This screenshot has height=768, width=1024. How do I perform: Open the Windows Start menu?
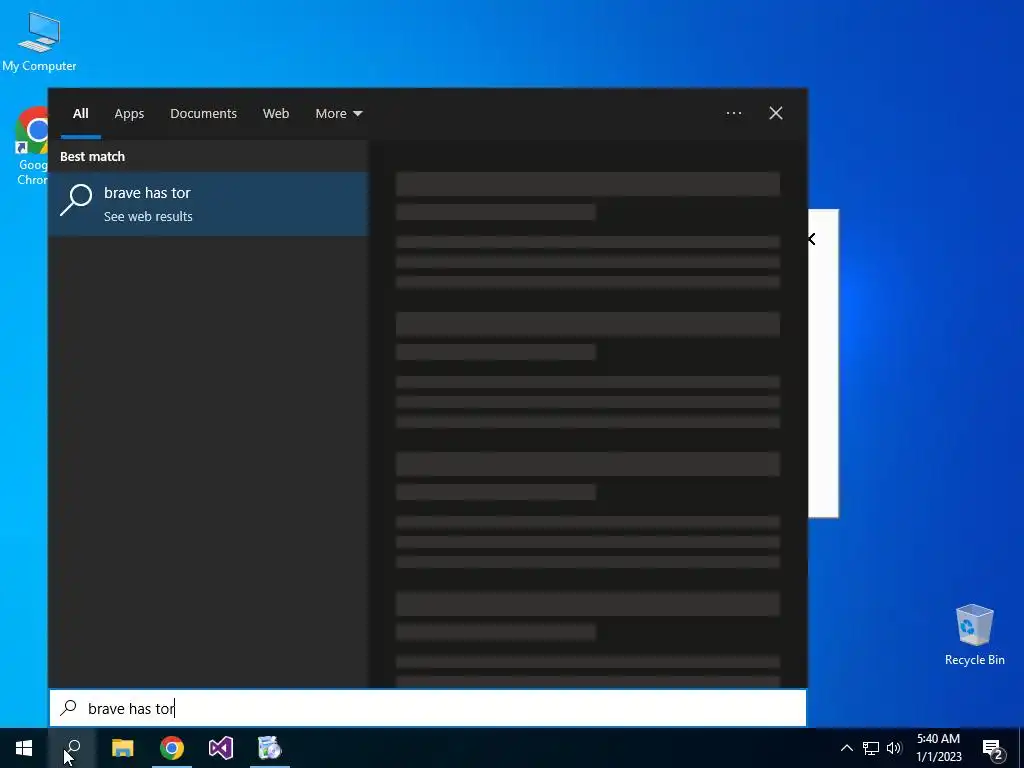point(24,748)
